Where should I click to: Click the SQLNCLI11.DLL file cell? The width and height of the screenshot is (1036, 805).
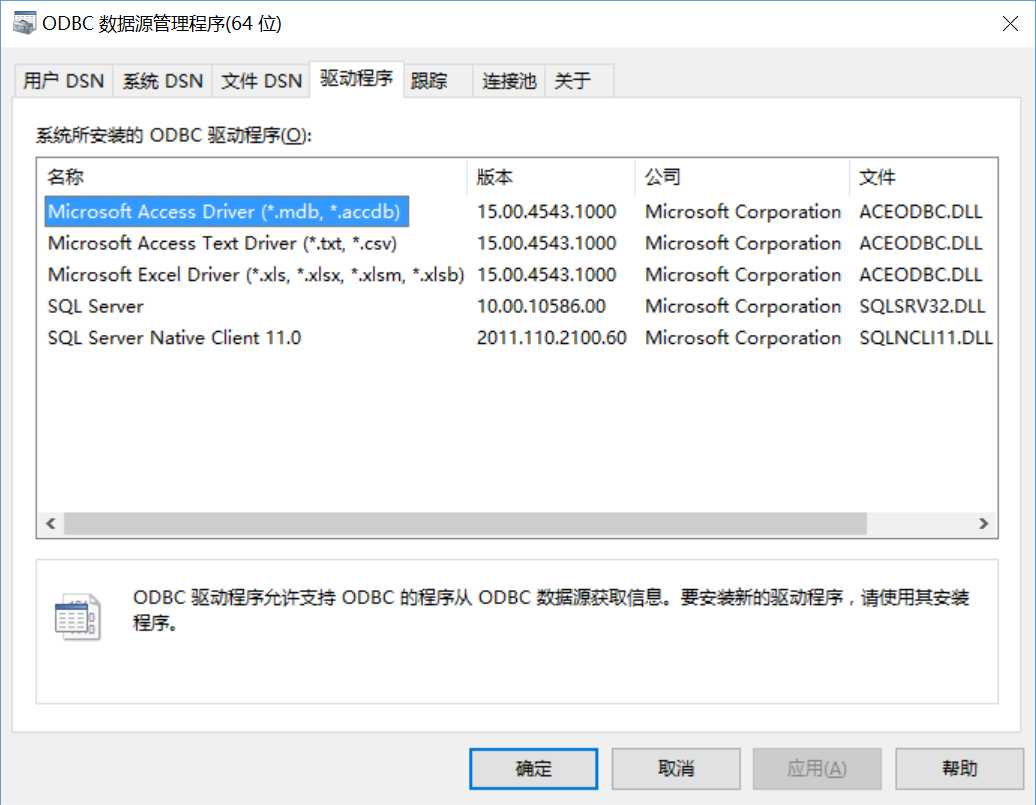tap(926, 338)
